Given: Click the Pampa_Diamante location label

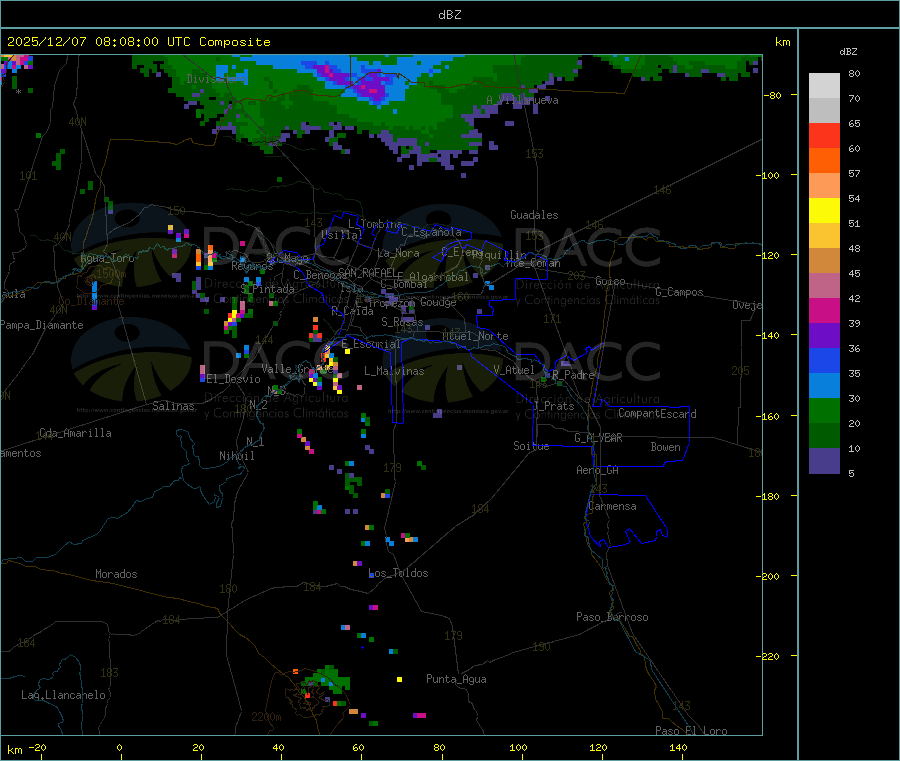Looking at the screenshot, I should click(41, 325).
